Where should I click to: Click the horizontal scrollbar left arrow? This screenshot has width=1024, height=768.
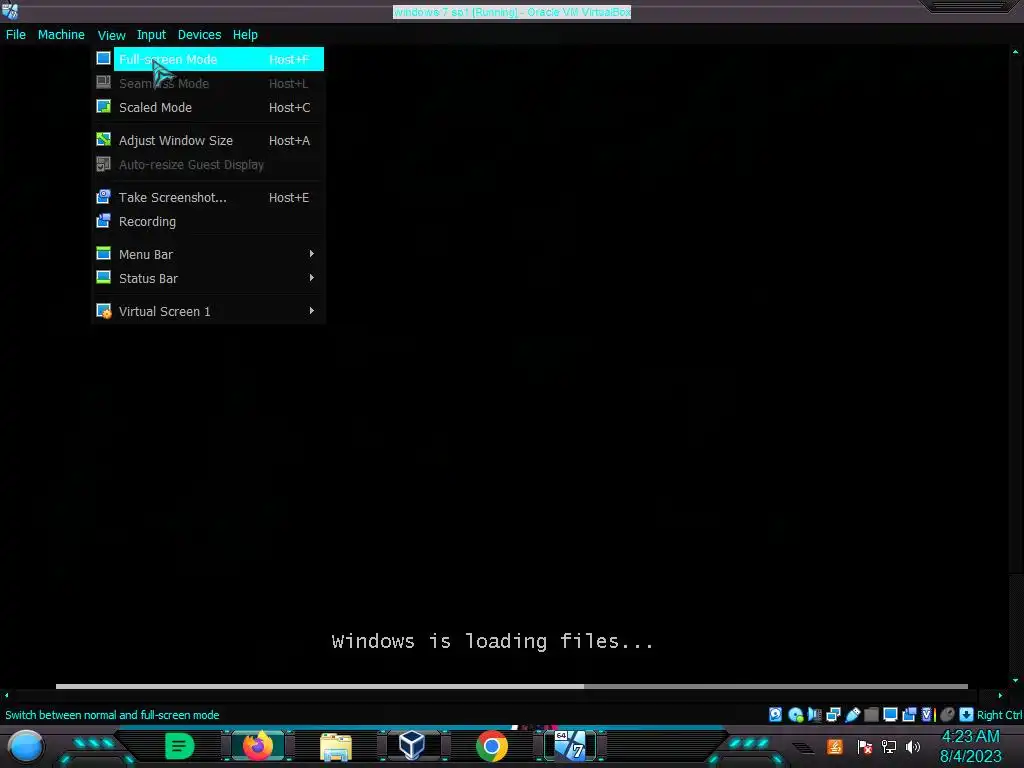(6, 696)
